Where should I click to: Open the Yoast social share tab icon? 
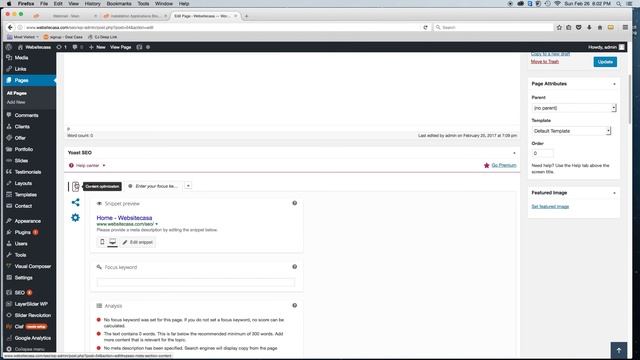coord(76,202)
